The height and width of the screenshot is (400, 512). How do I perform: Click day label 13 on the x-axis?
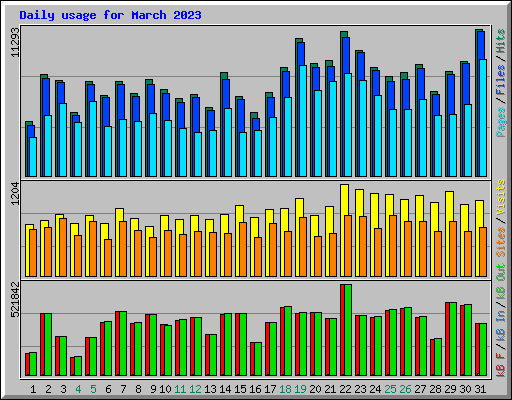(210, 389)
